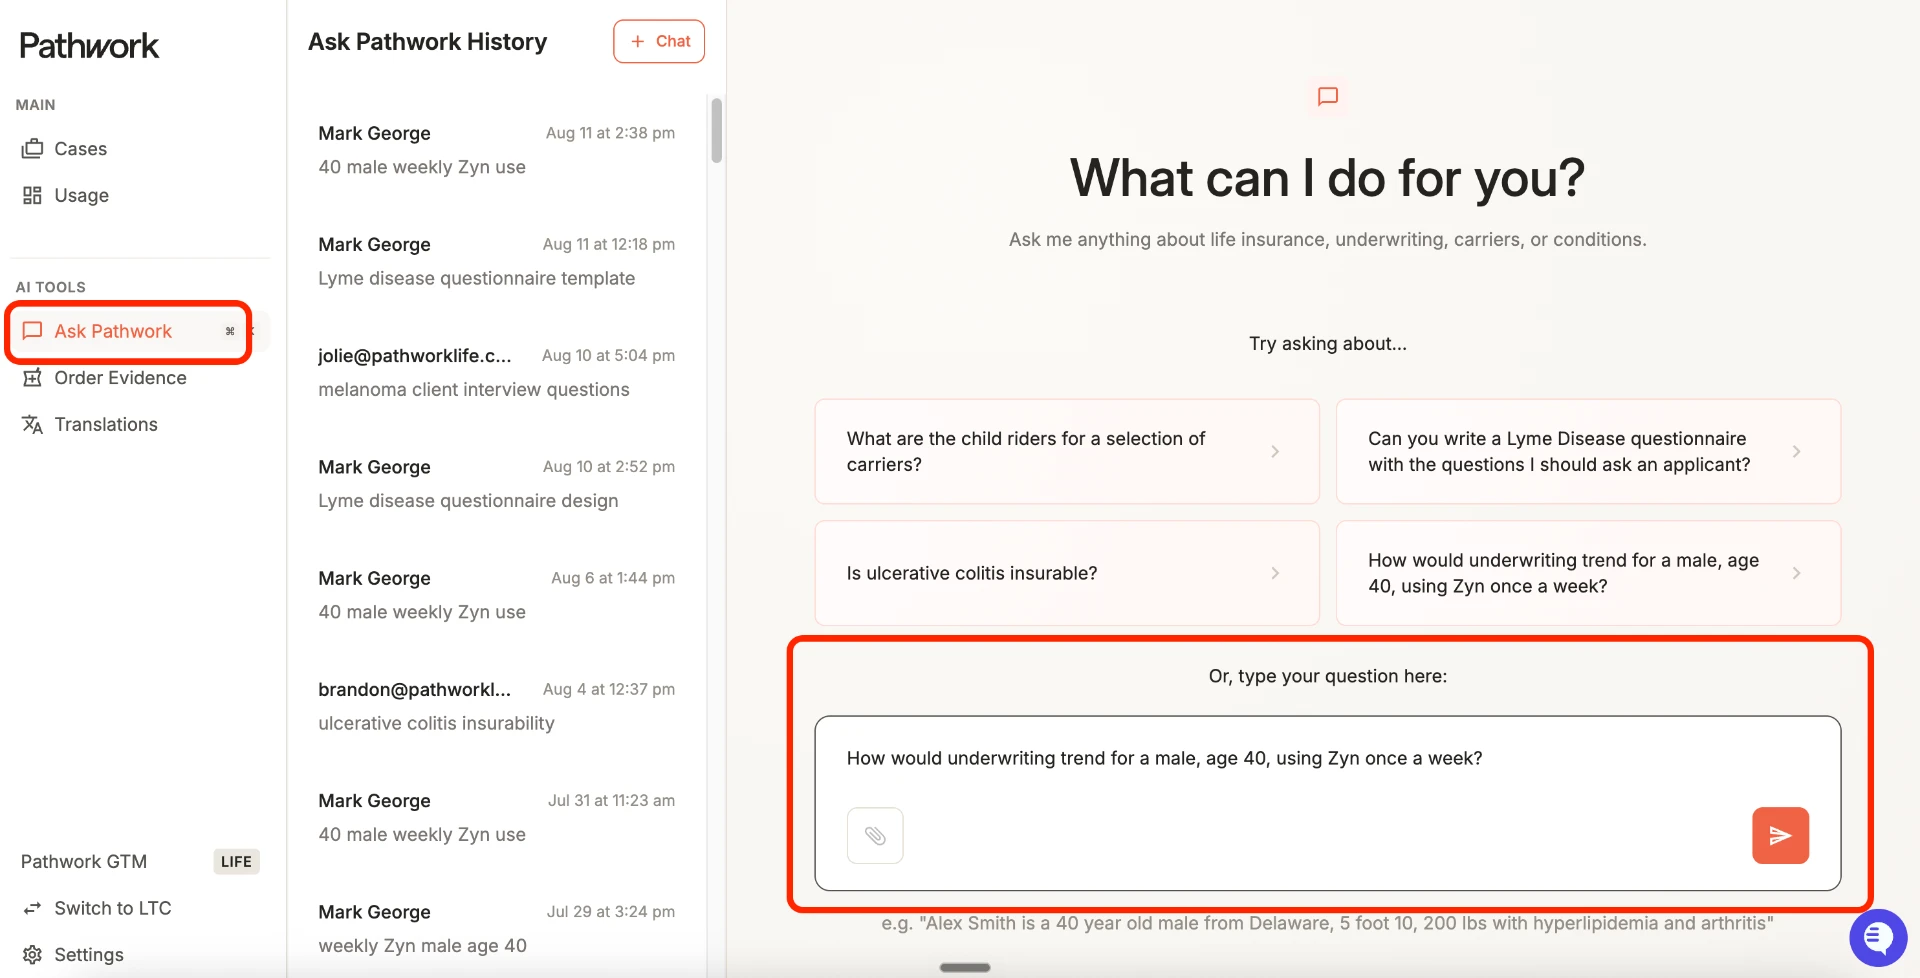Open history chat from Aug 6 at 1:44 pm
Viewport: 1920px width, 978px height.
tap(496, 595)
